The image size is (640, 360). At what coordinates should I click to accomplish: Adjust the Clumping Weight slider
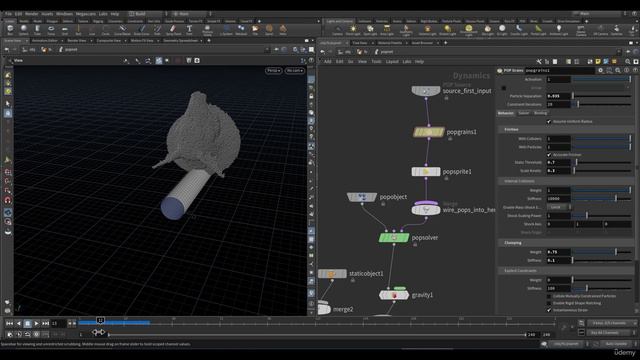[x=602, y=252]
